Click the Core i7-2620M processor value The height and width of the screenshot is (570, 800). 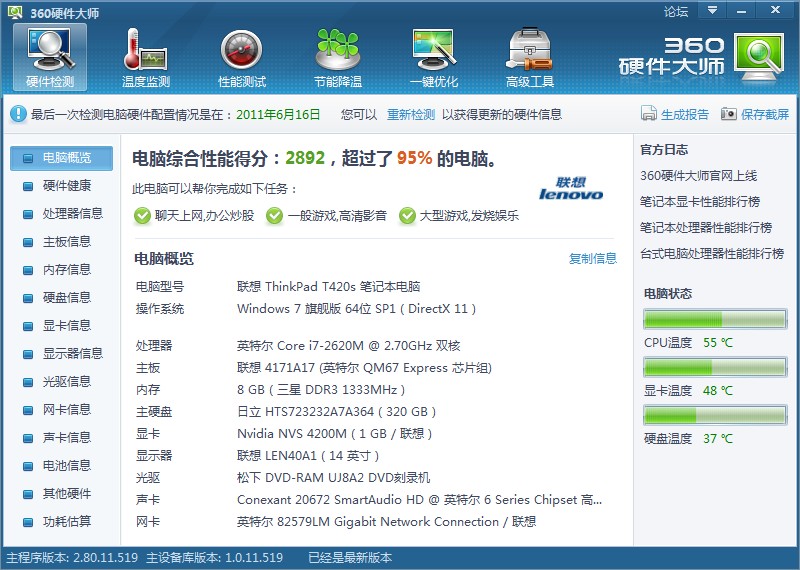click(348, 346)
